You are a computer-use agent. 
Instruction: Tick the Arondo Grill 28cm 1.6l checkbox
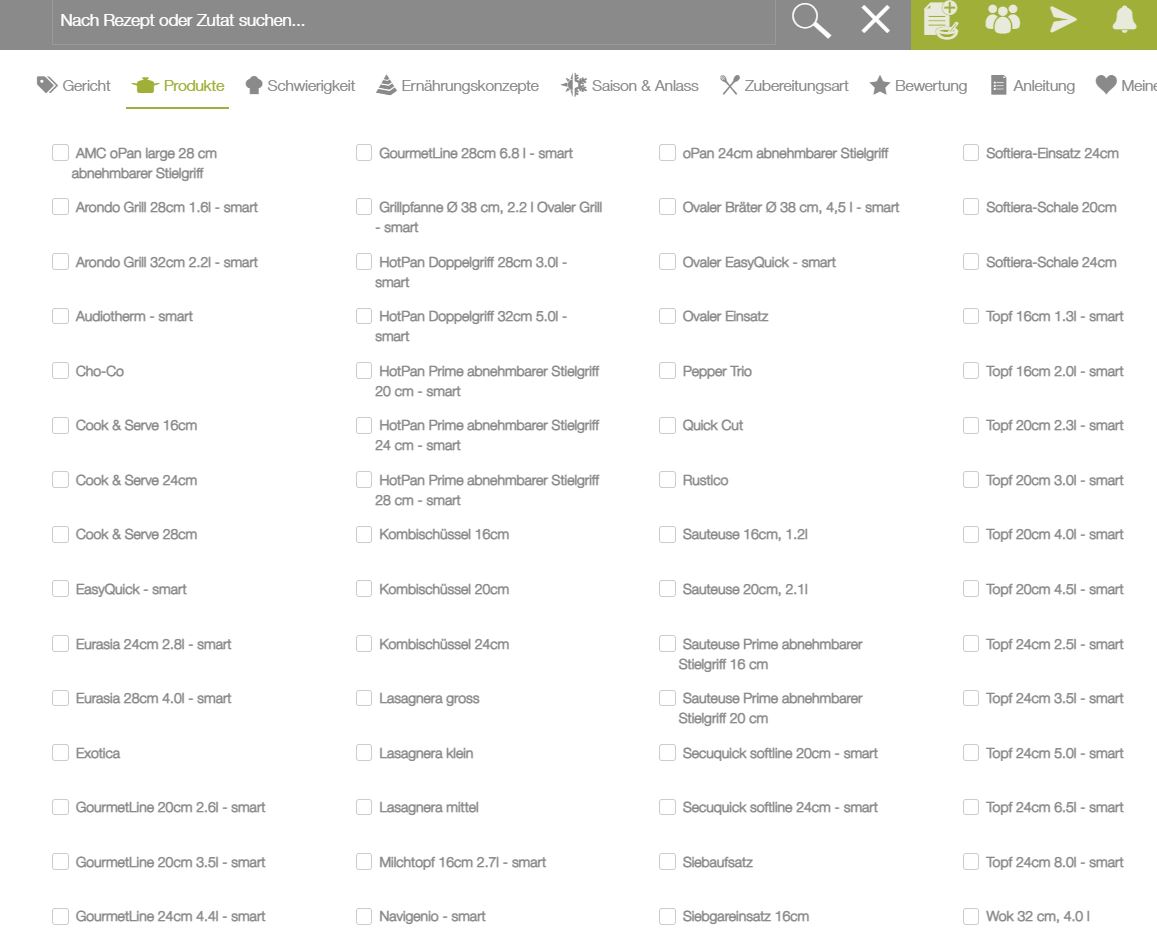click(61, 207)
